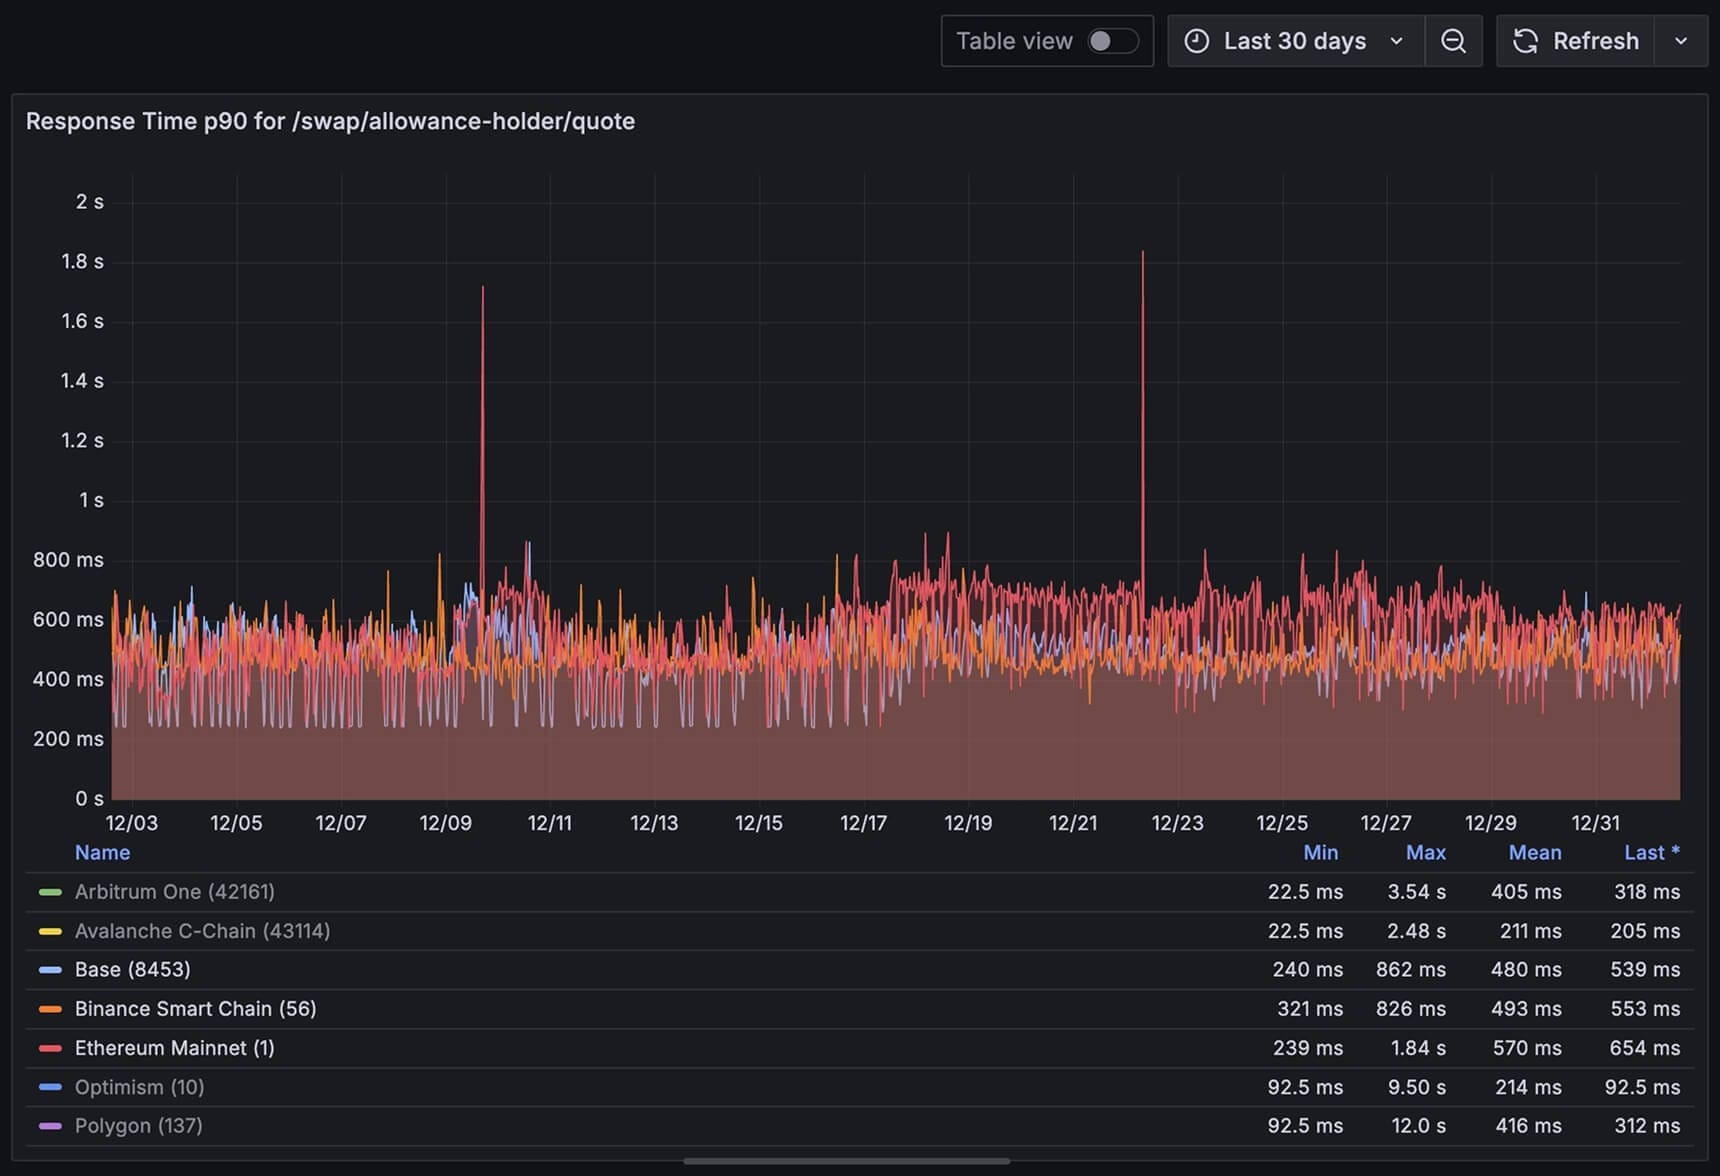Click the Last * column header
The height and width of the screenshot is (1176, 1720).
pyautogui.click(x=1652, y=852)
